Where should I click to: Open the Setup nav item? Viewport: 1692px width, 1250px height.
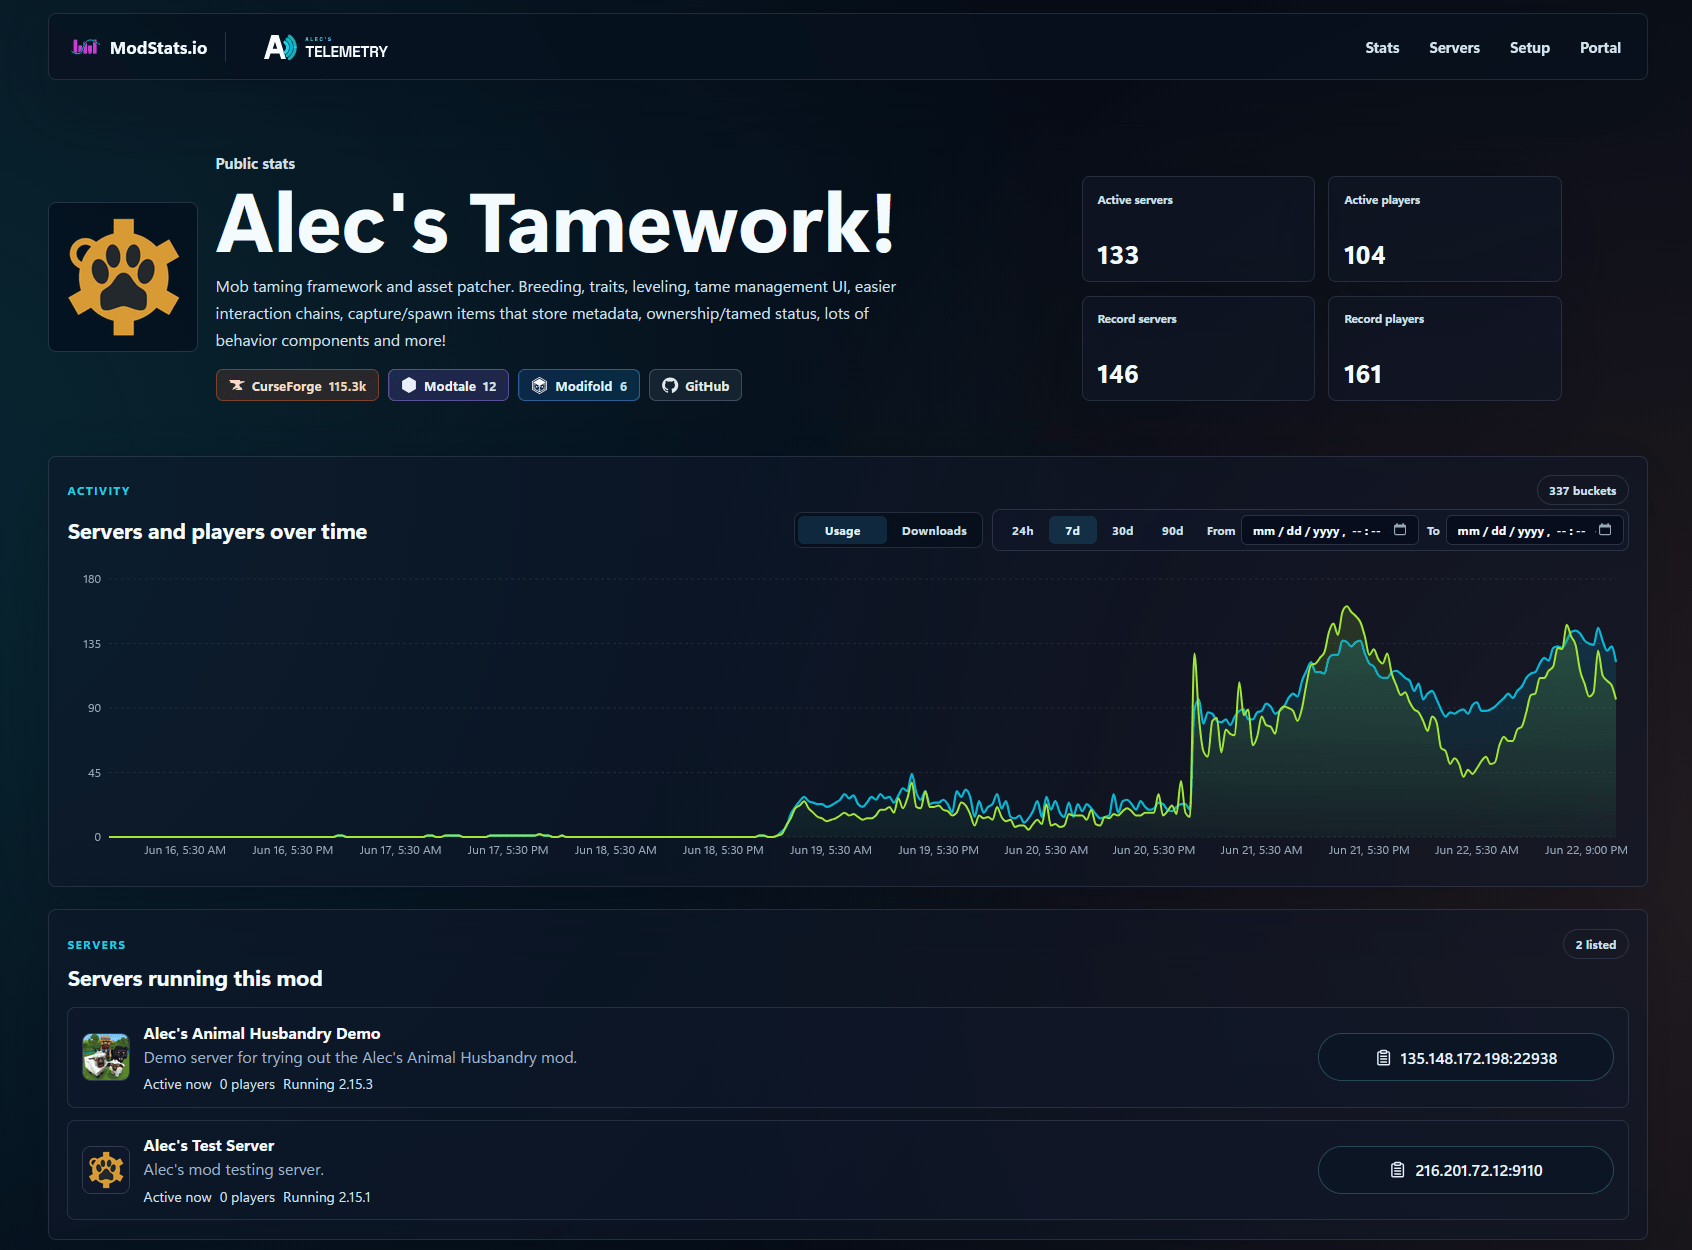click(1529, 48)
